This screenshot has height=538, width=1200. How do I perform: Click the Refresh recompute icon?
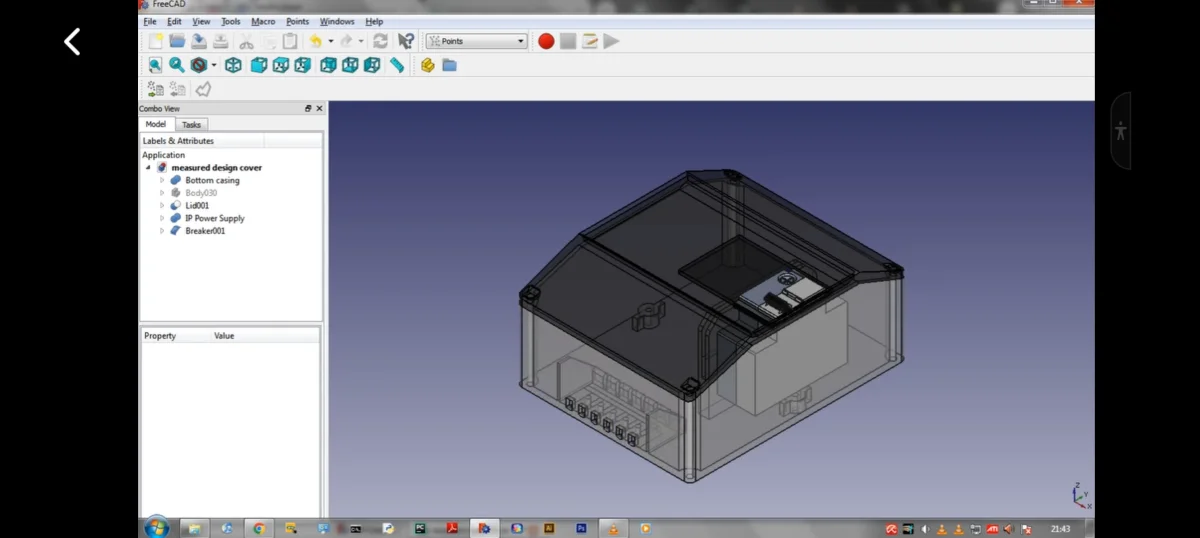click(380, 41)
